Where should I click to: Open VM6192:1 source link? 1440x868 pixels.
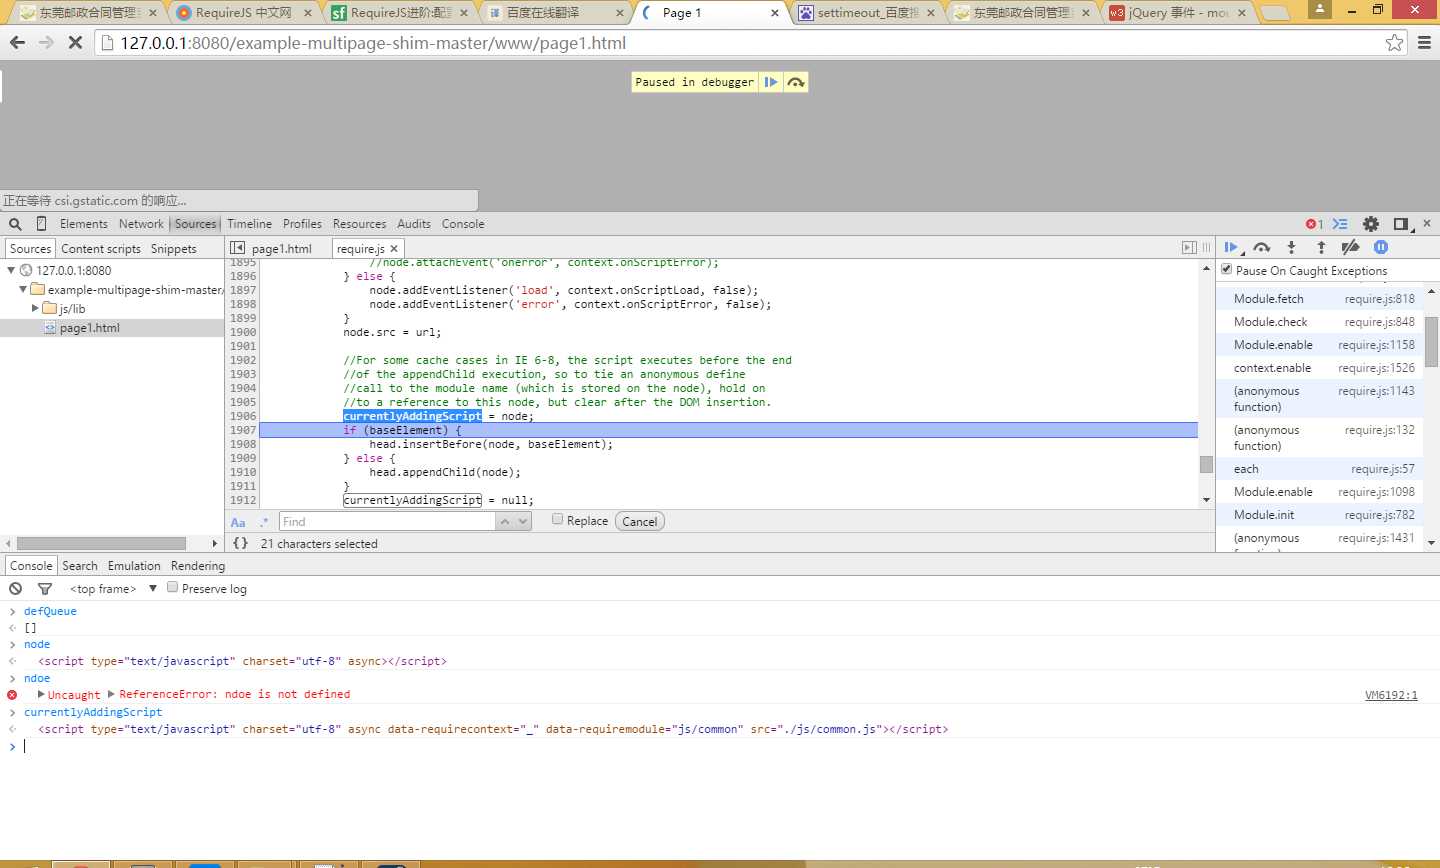click(1391, 695)
